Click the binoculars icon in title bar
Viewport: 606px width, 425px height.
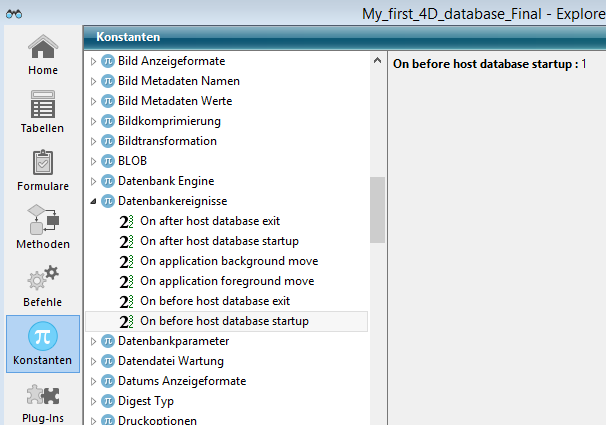15,13
